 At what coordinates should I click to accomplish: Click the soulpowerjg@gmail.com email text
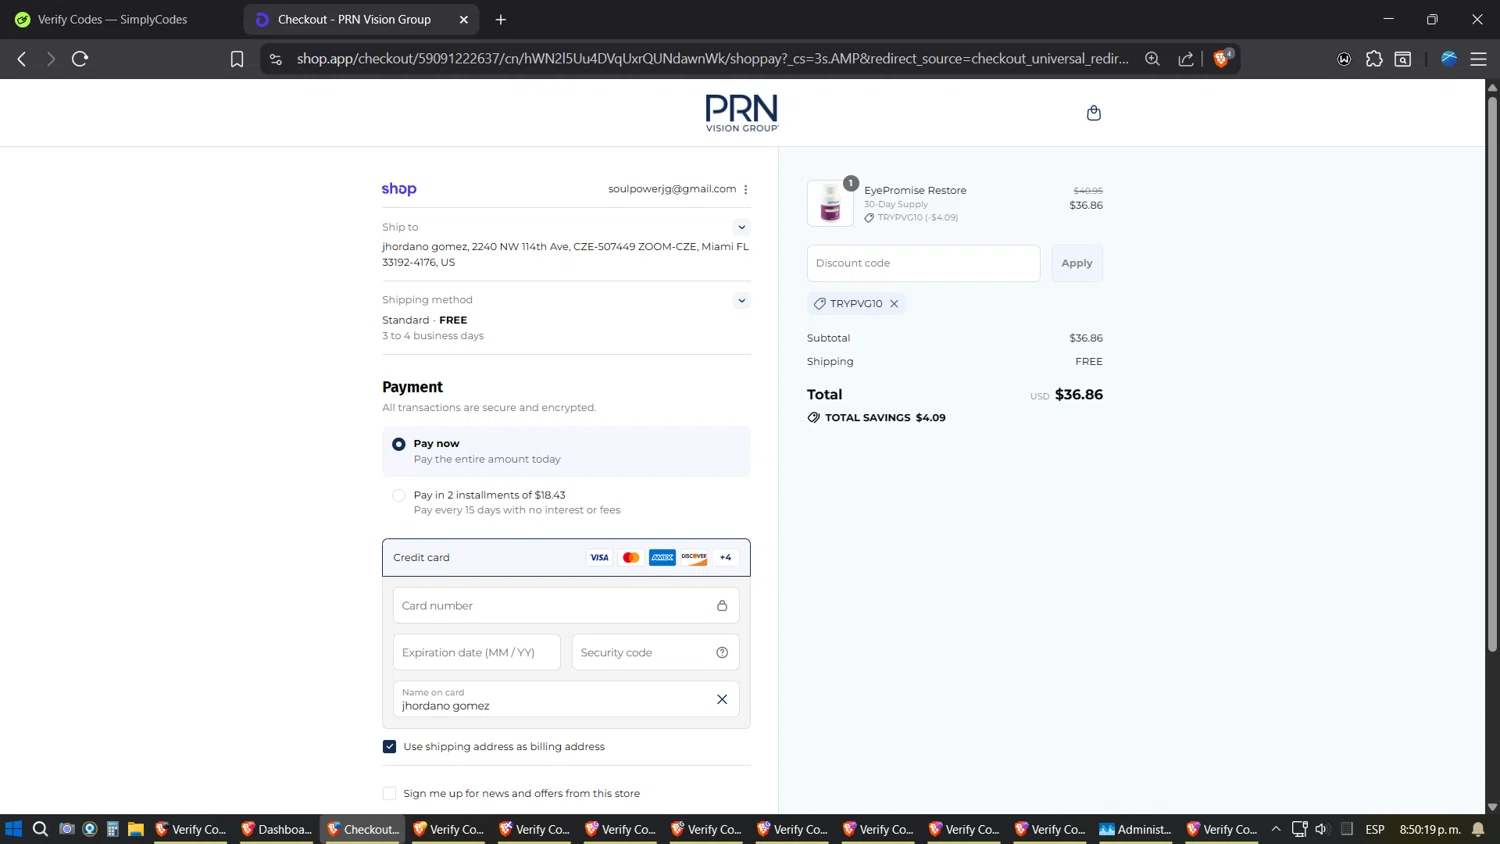[x=672, y=189]
